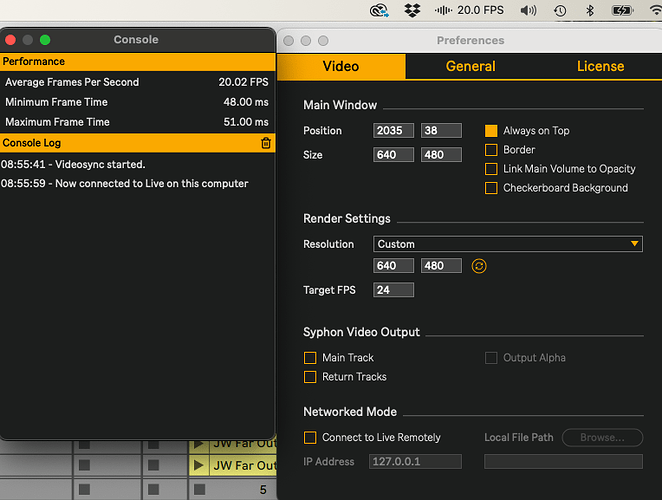Close the Console window
Image resolution: width=662 pixels, height=500 pixels.
11,40
